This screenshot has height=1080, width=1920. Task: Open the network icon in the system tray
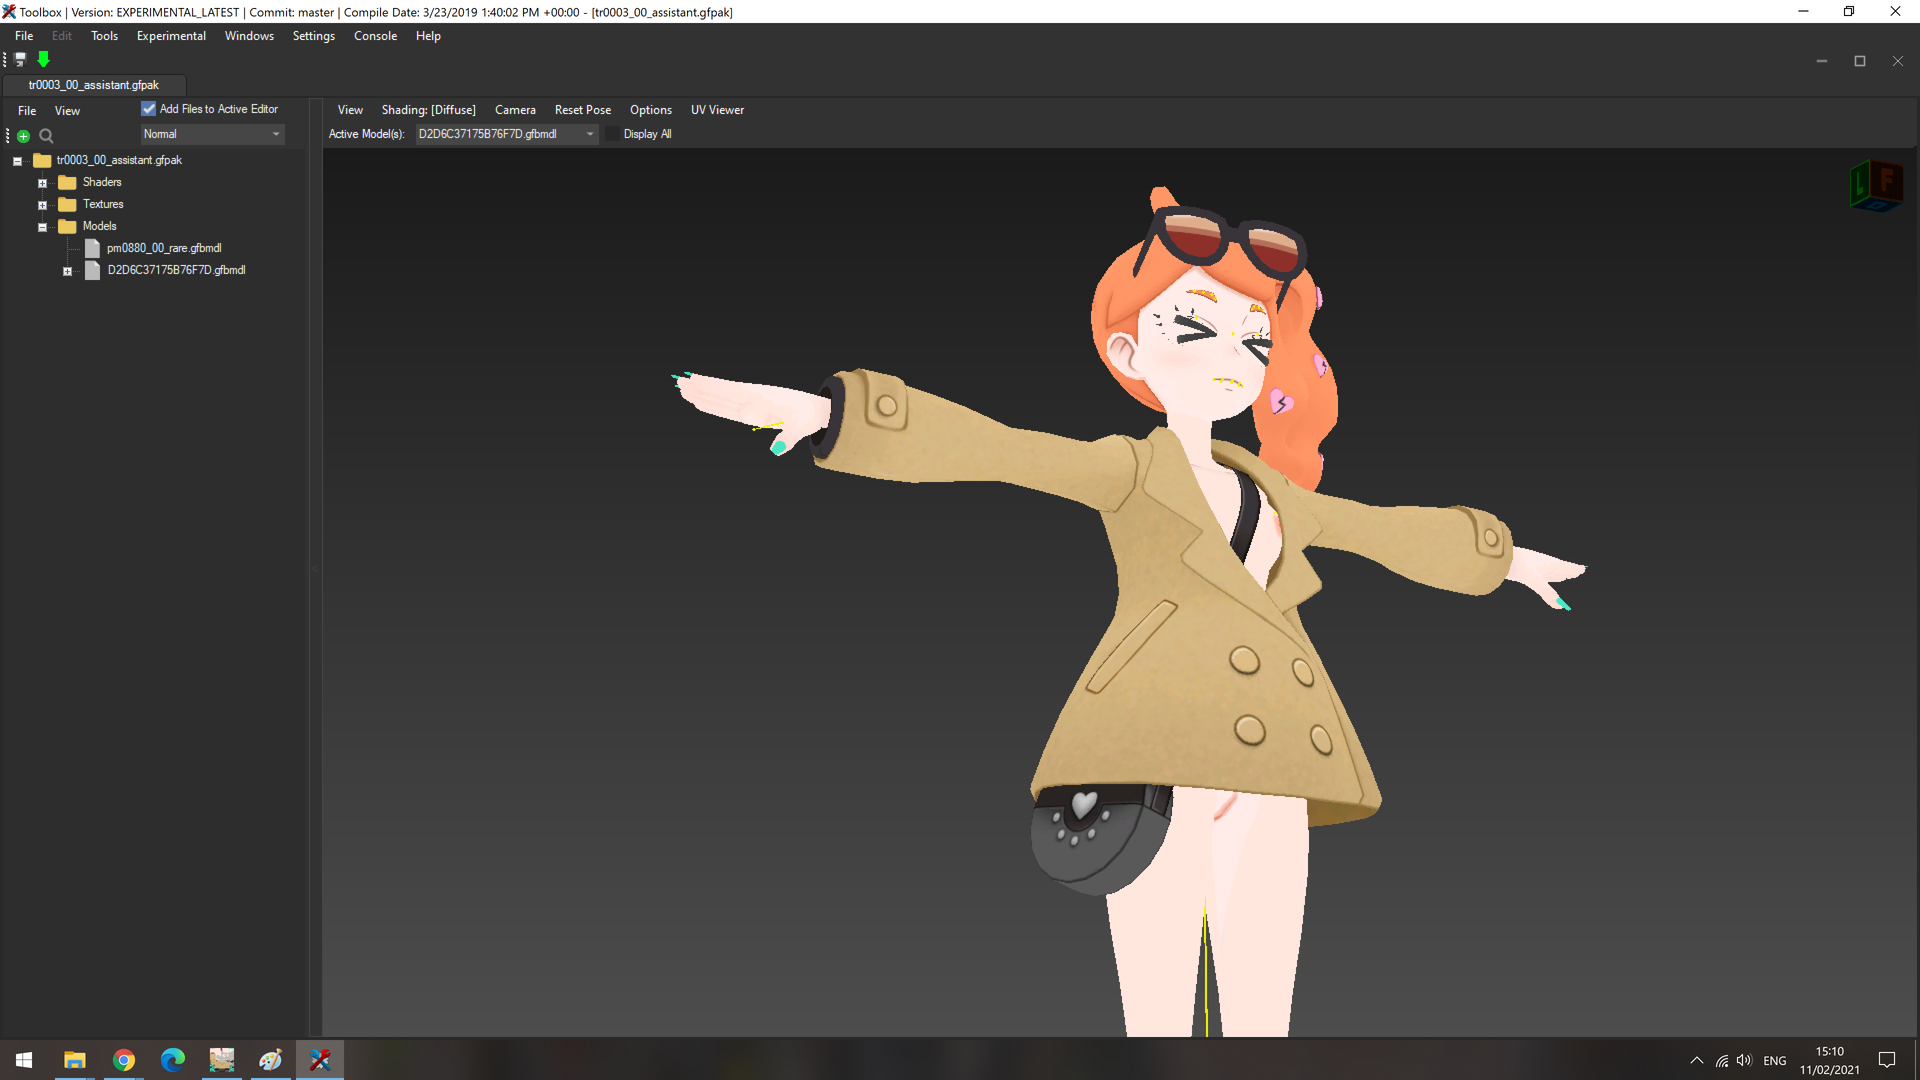[1722, 1061]
